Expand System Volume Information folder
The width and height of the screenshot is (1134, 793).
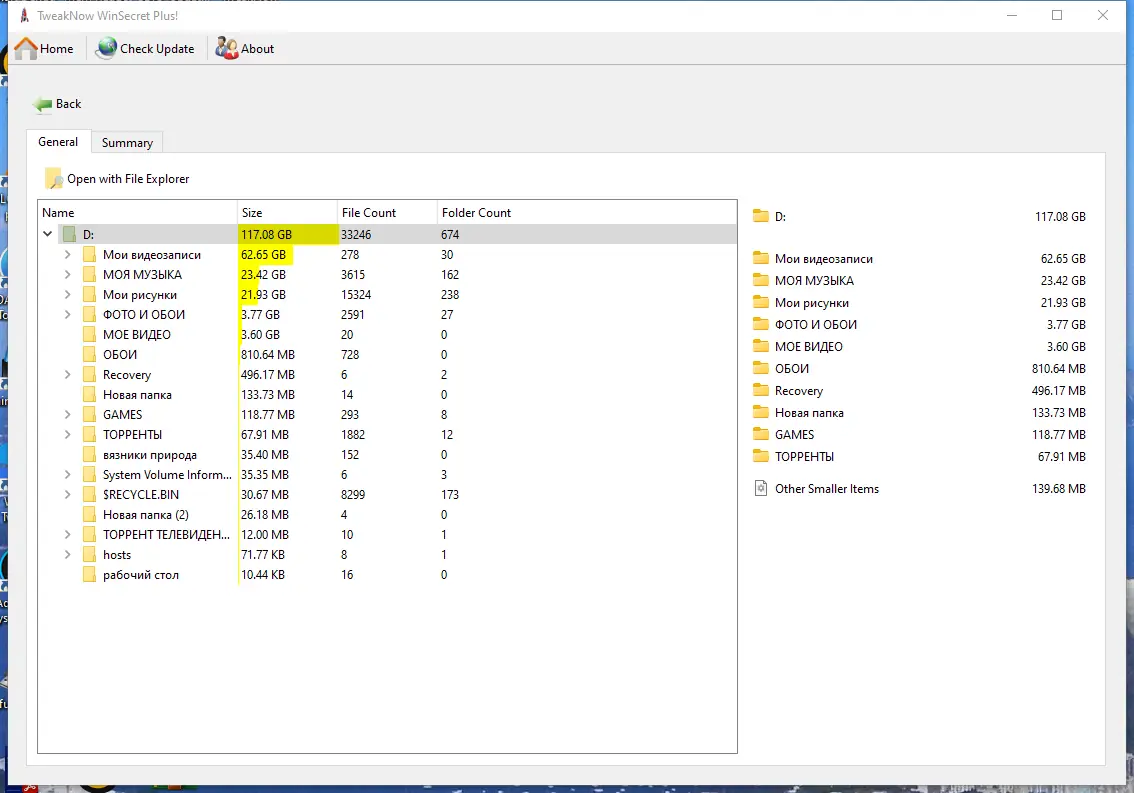tap(67, 475)
